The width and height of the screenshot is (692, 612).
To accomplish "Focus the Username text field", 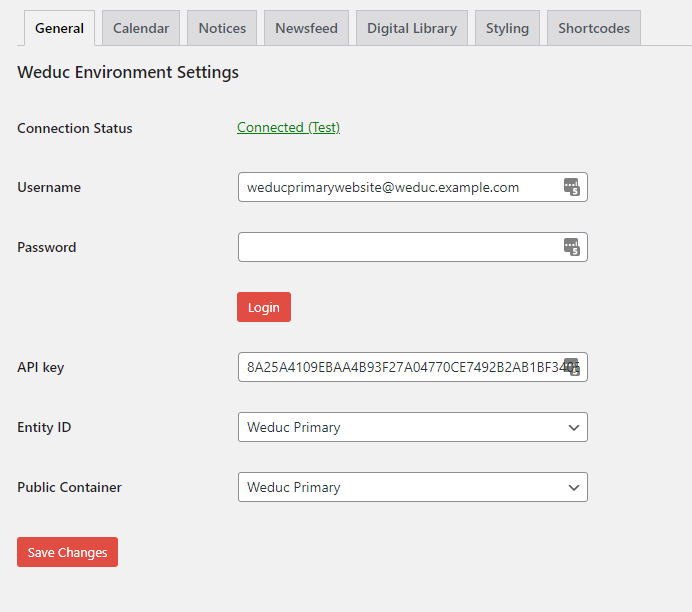I will click(395, 187).
